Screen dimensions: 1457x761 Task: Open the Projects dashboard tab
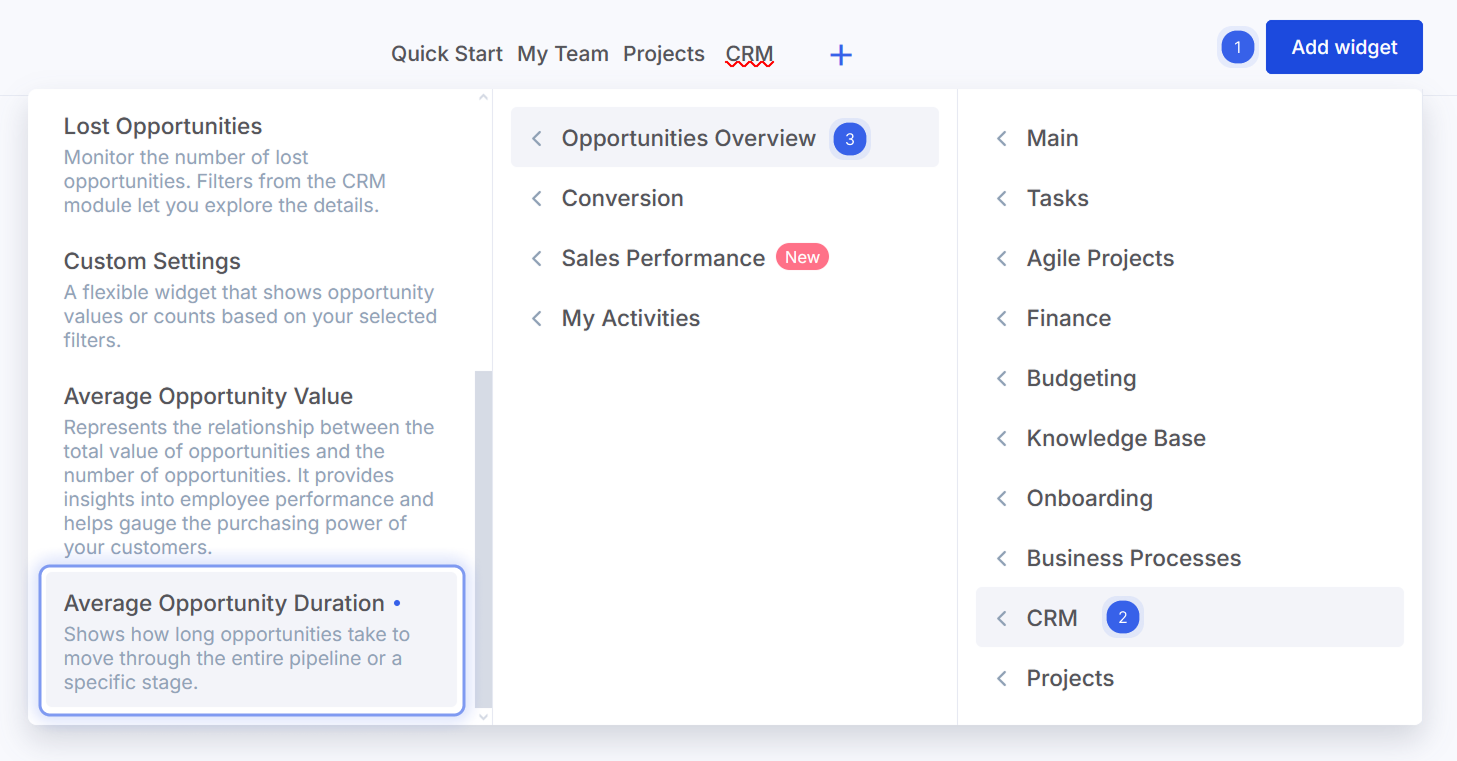point(664,54)
